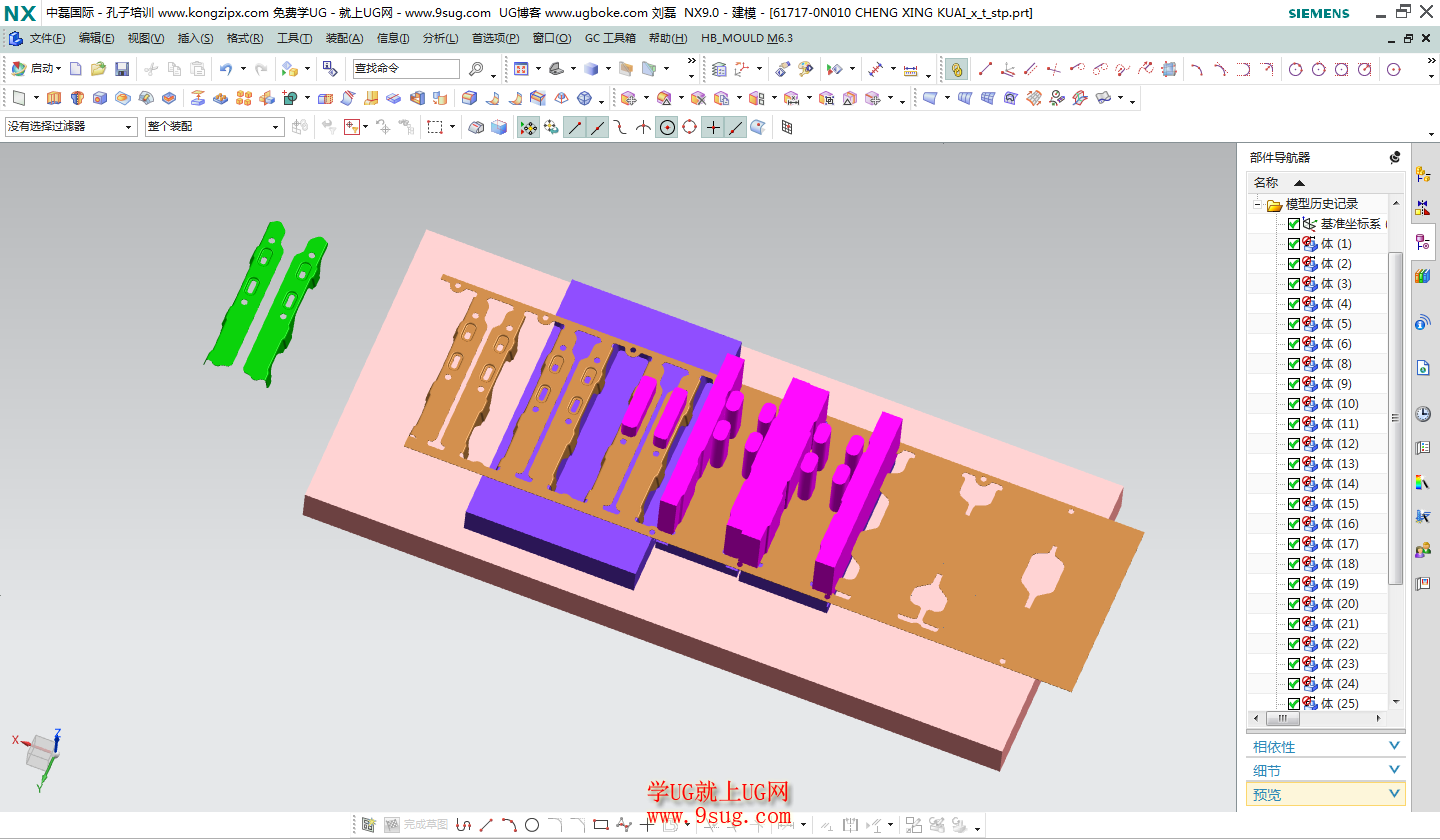
Task: Open the Assembly Navigator sidebar tab
Action: click(1423, 175)
